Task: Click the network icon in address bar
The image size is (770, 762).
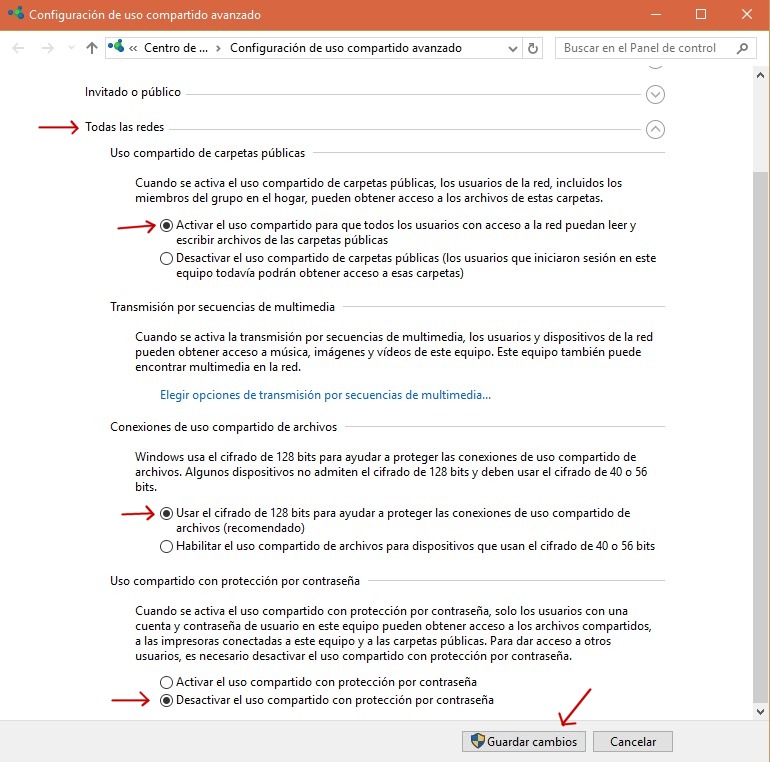Action: (x=119, y=48)
